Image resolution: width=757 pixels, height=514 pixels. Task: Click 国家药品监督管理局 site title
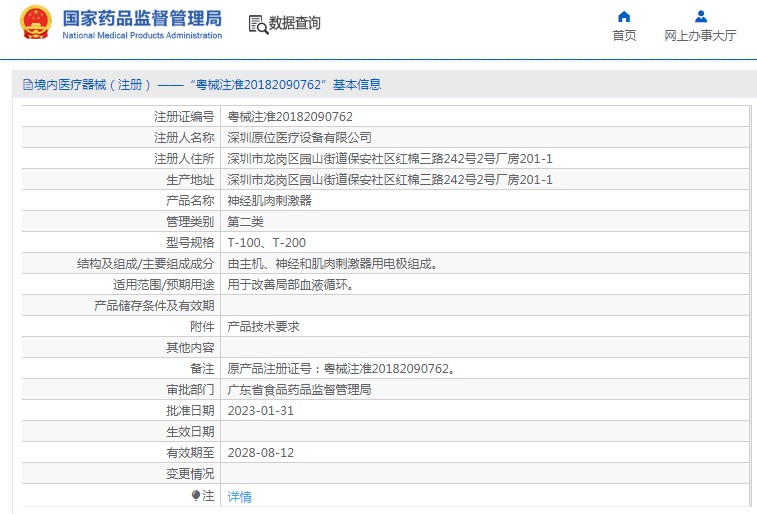[142, 18]
